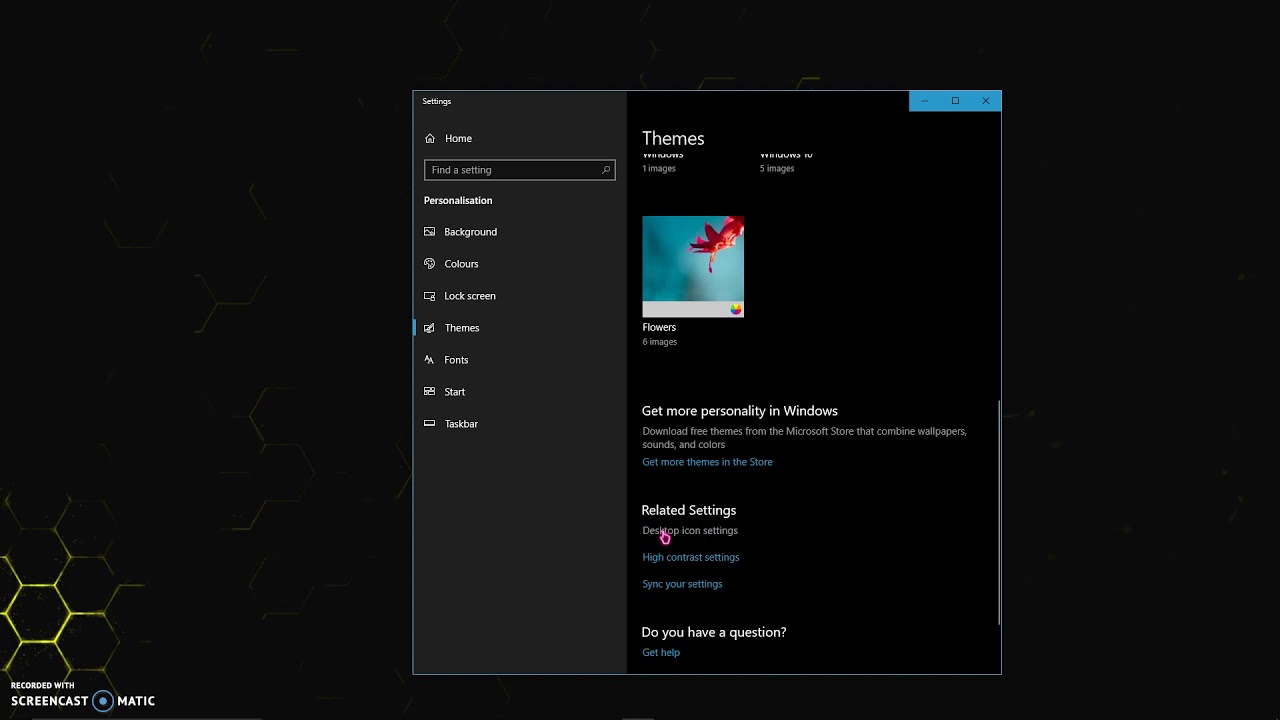Select the Colours palette icon in sidebar
The width and height of the screenshot is (1280, 720).
point(430,263)
